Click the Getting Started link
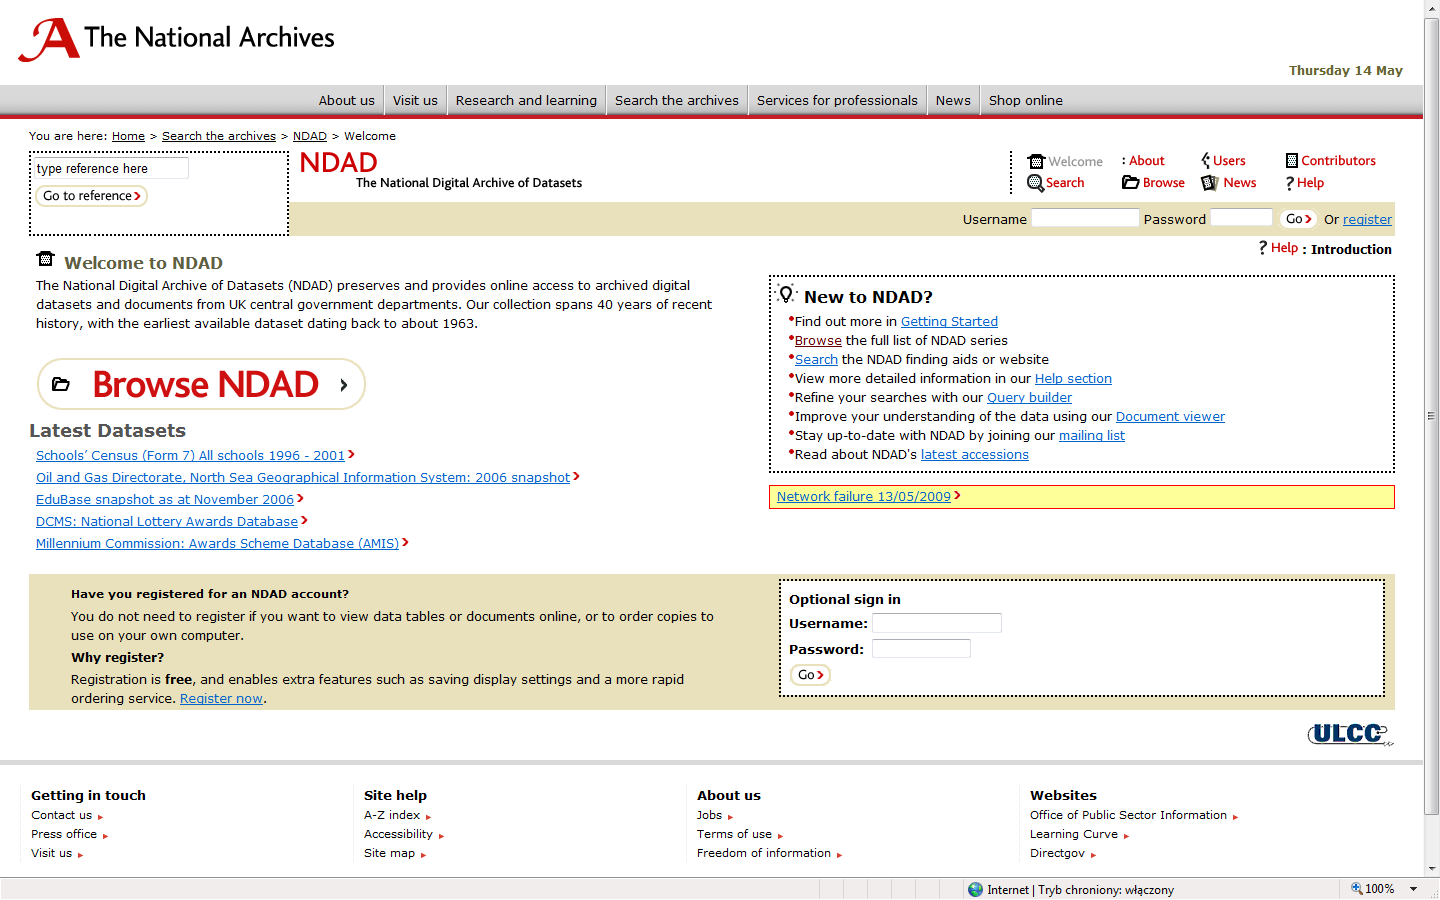Image resolution: width=1440 pixels, height=900 pixels. 949,321
